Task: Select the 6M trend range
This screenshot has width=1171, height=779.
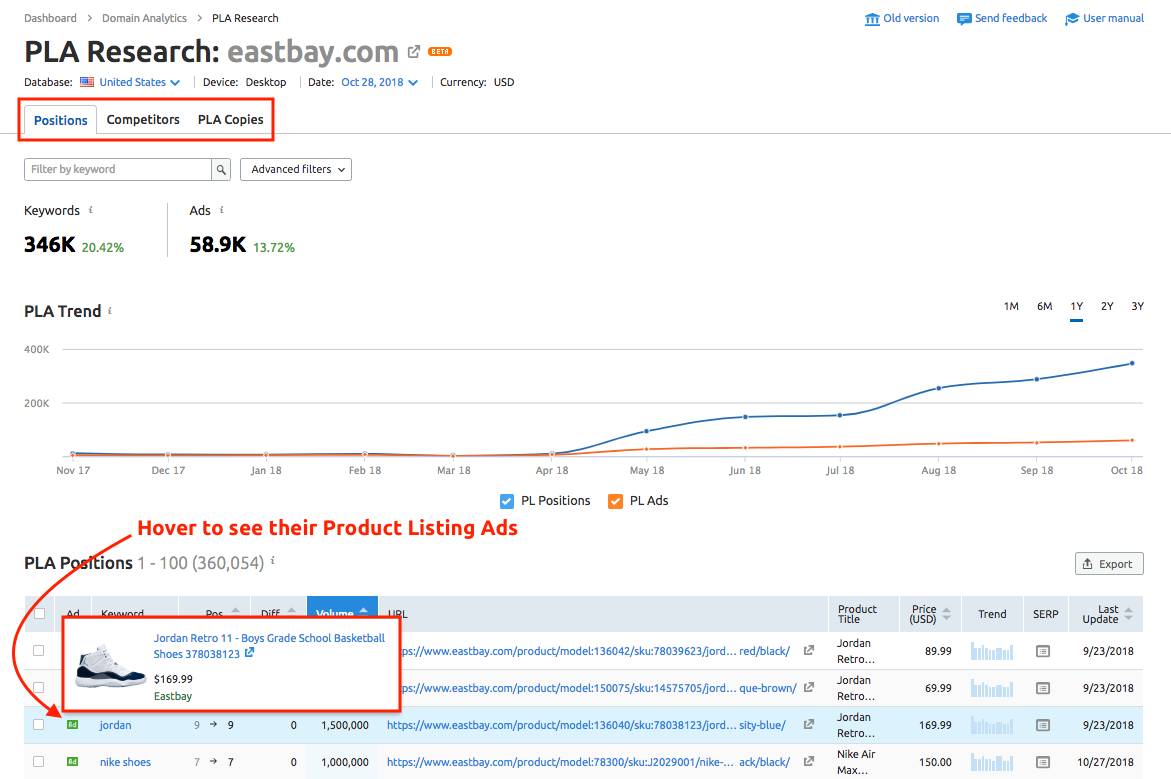Action: coord(1044,306)
